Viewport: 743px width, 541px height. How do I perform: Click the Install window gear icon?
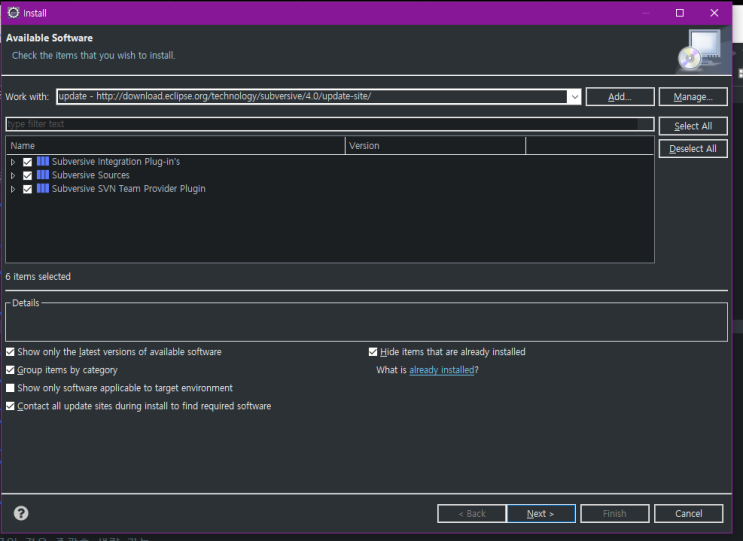(x=13, y=13)
